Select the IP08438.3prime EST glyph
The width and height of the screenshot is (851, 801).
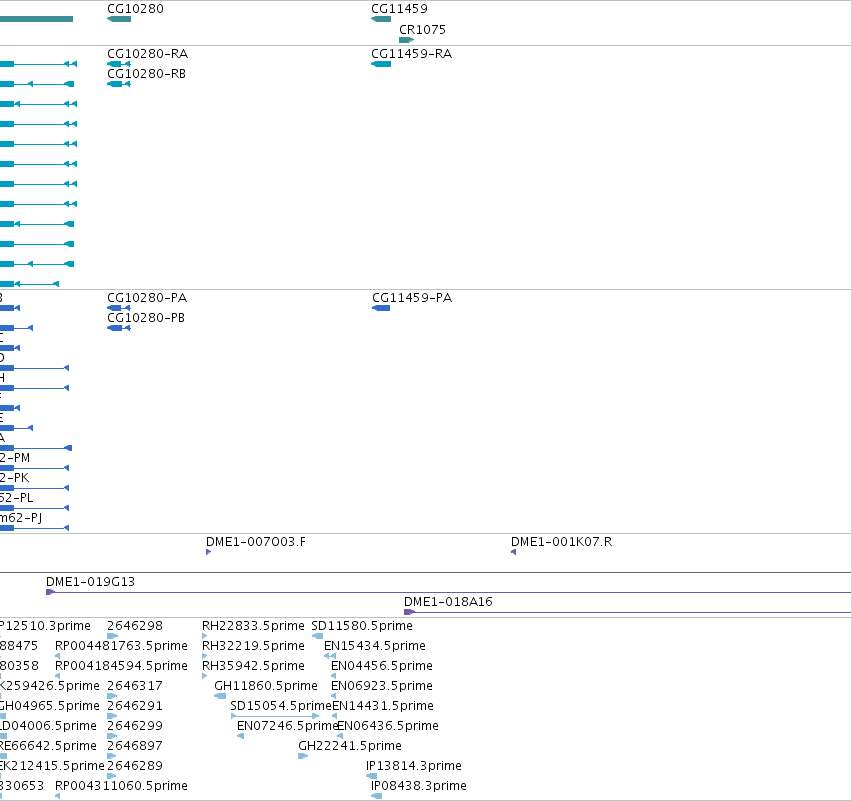tap(377, 796)
